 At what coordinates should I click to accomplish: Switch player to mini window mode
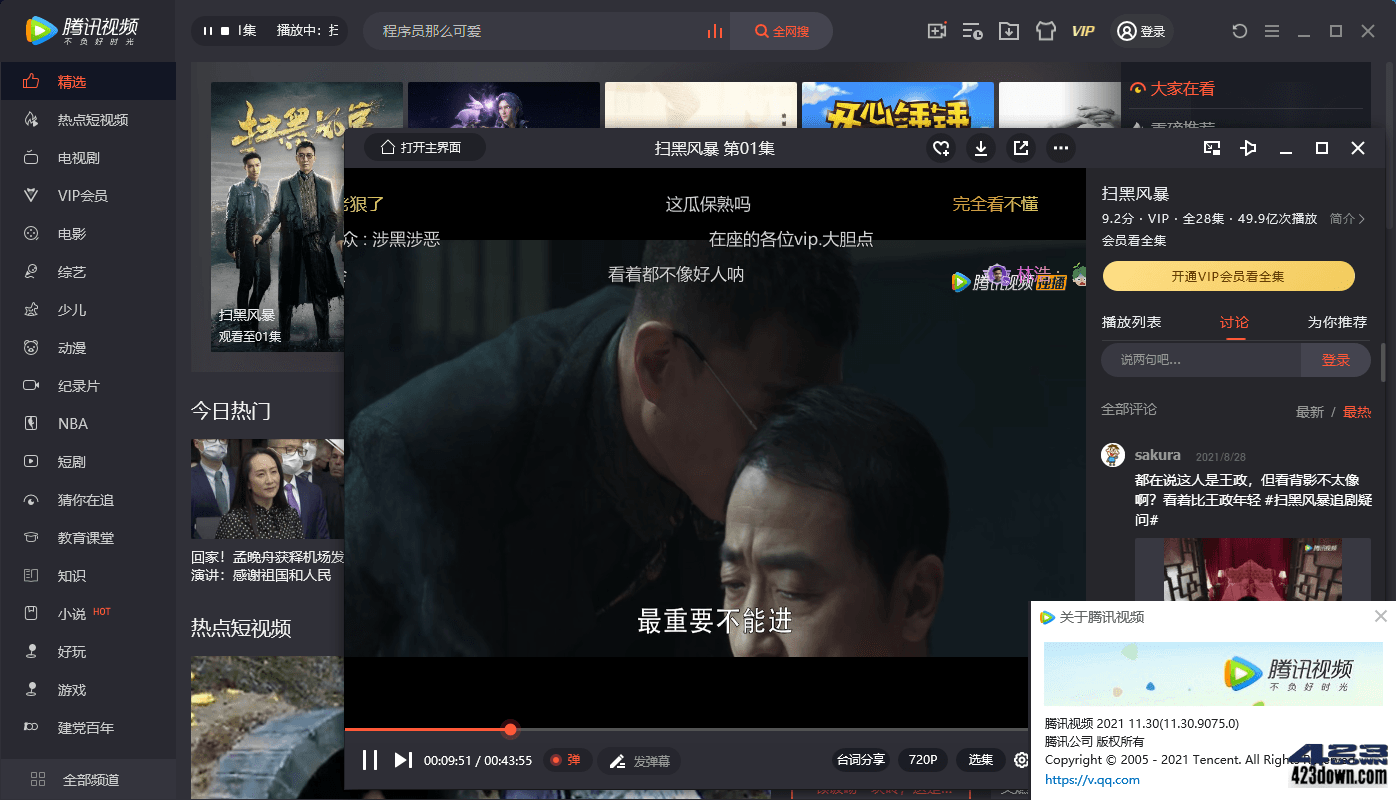(x=1212, y=148)
